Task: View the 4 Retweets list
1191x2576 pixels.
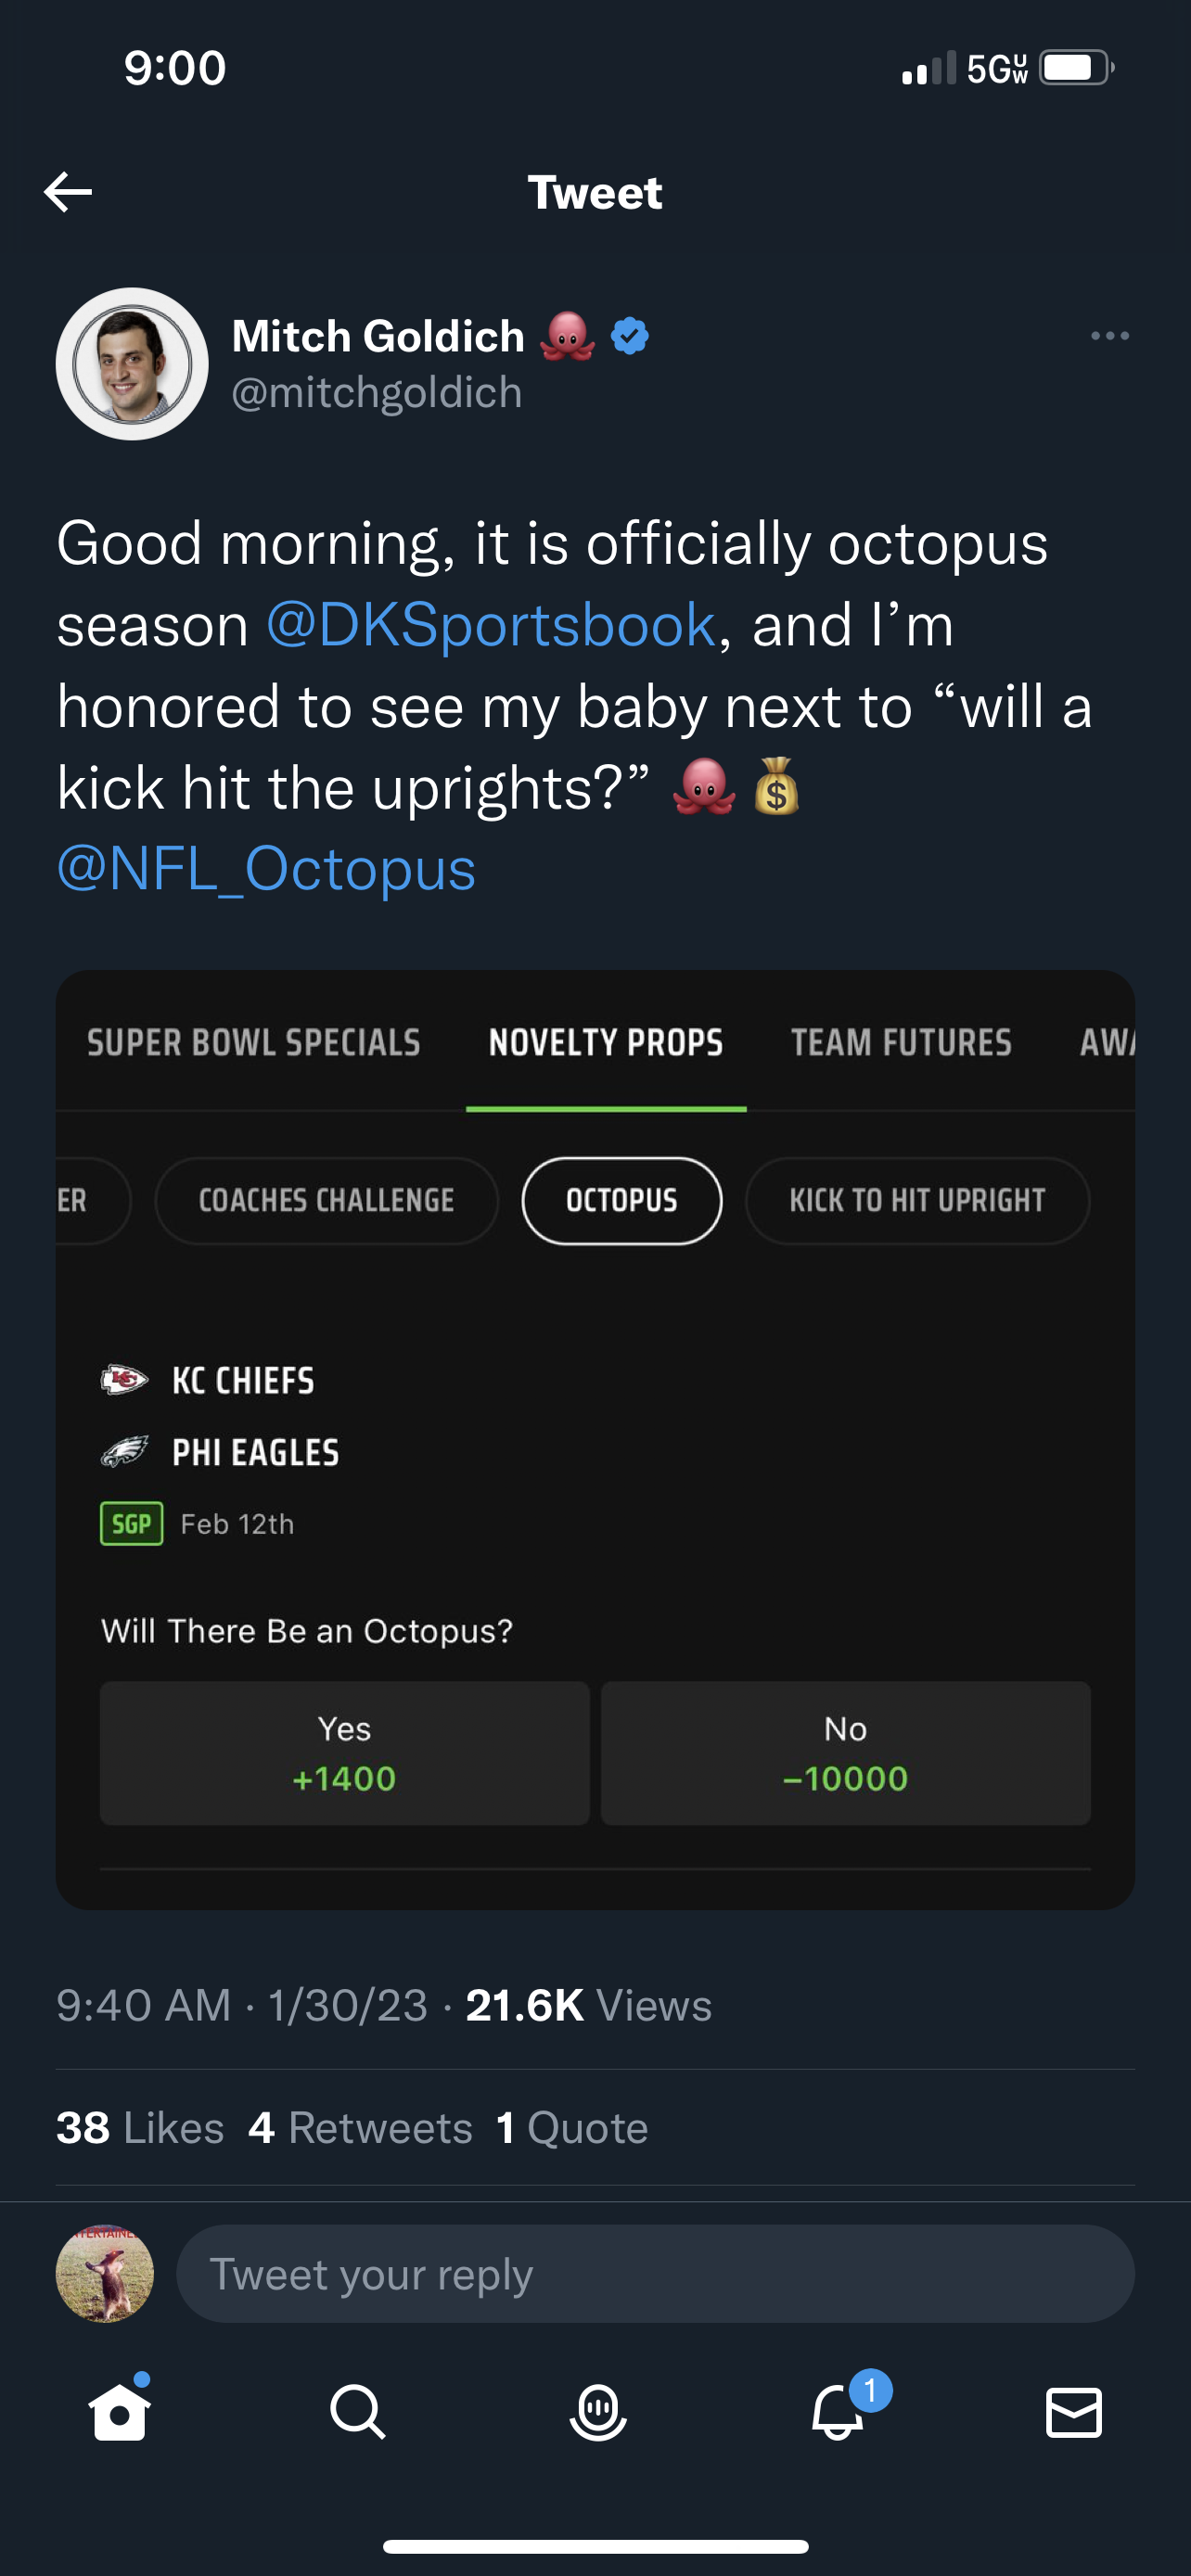Action: coord(361,2128)
